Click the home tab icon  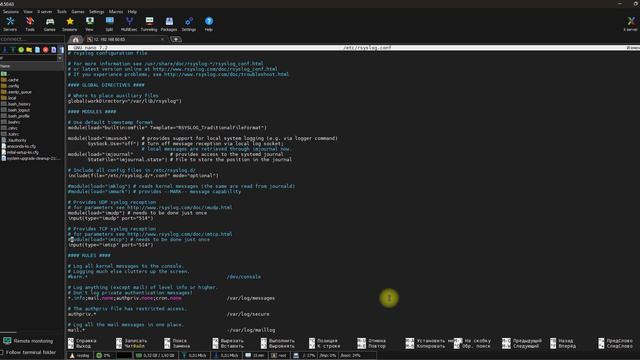pos(76,40)
